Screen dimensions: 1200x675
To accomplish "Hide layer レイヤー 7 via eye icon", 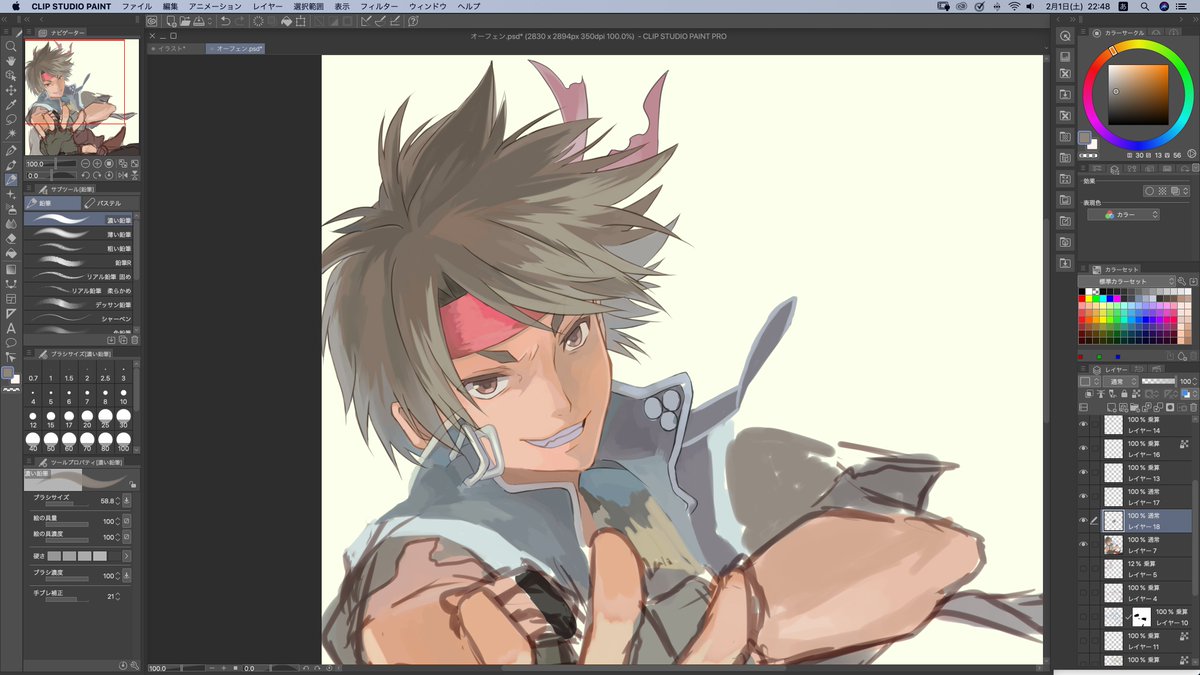I will click(x=1083, y=544).
